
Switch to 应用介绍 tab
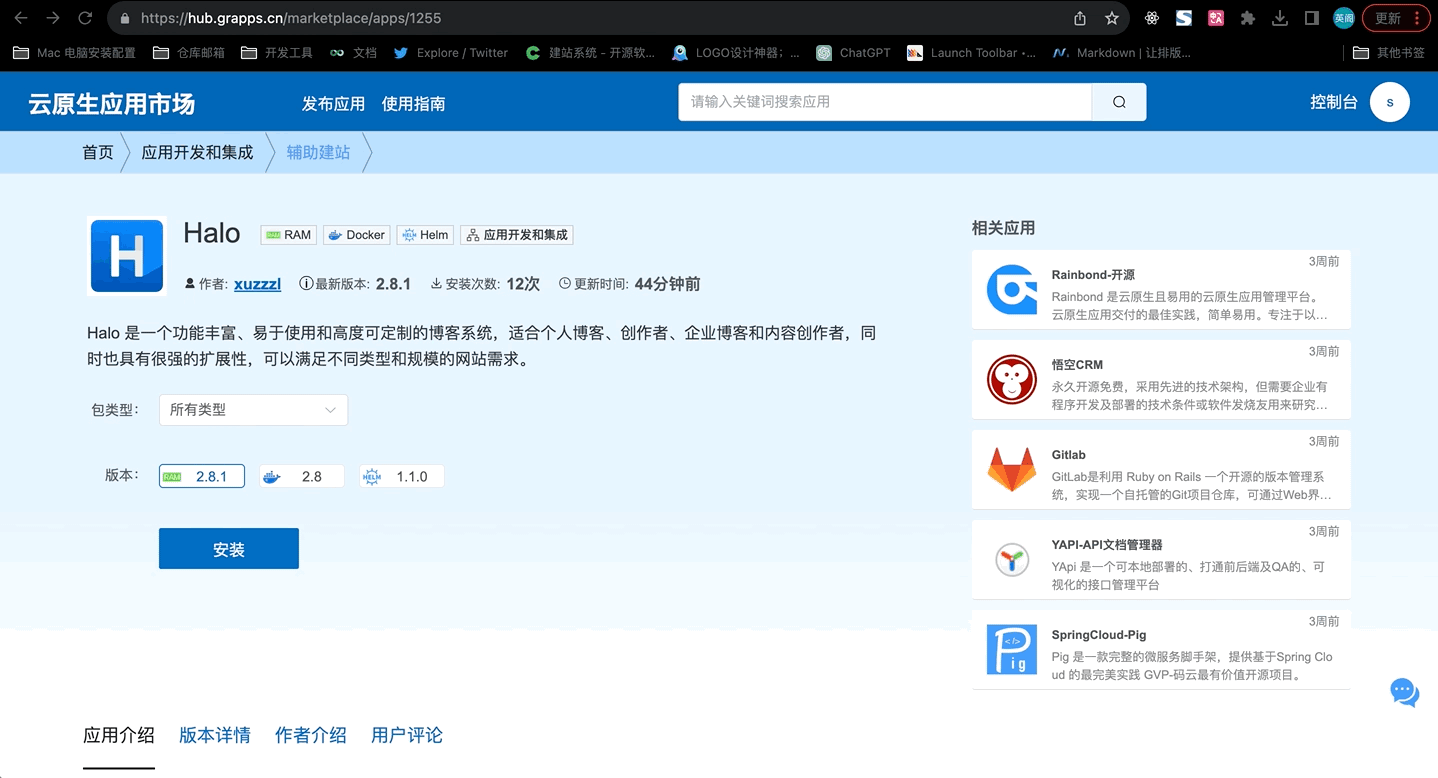[119, 735]
